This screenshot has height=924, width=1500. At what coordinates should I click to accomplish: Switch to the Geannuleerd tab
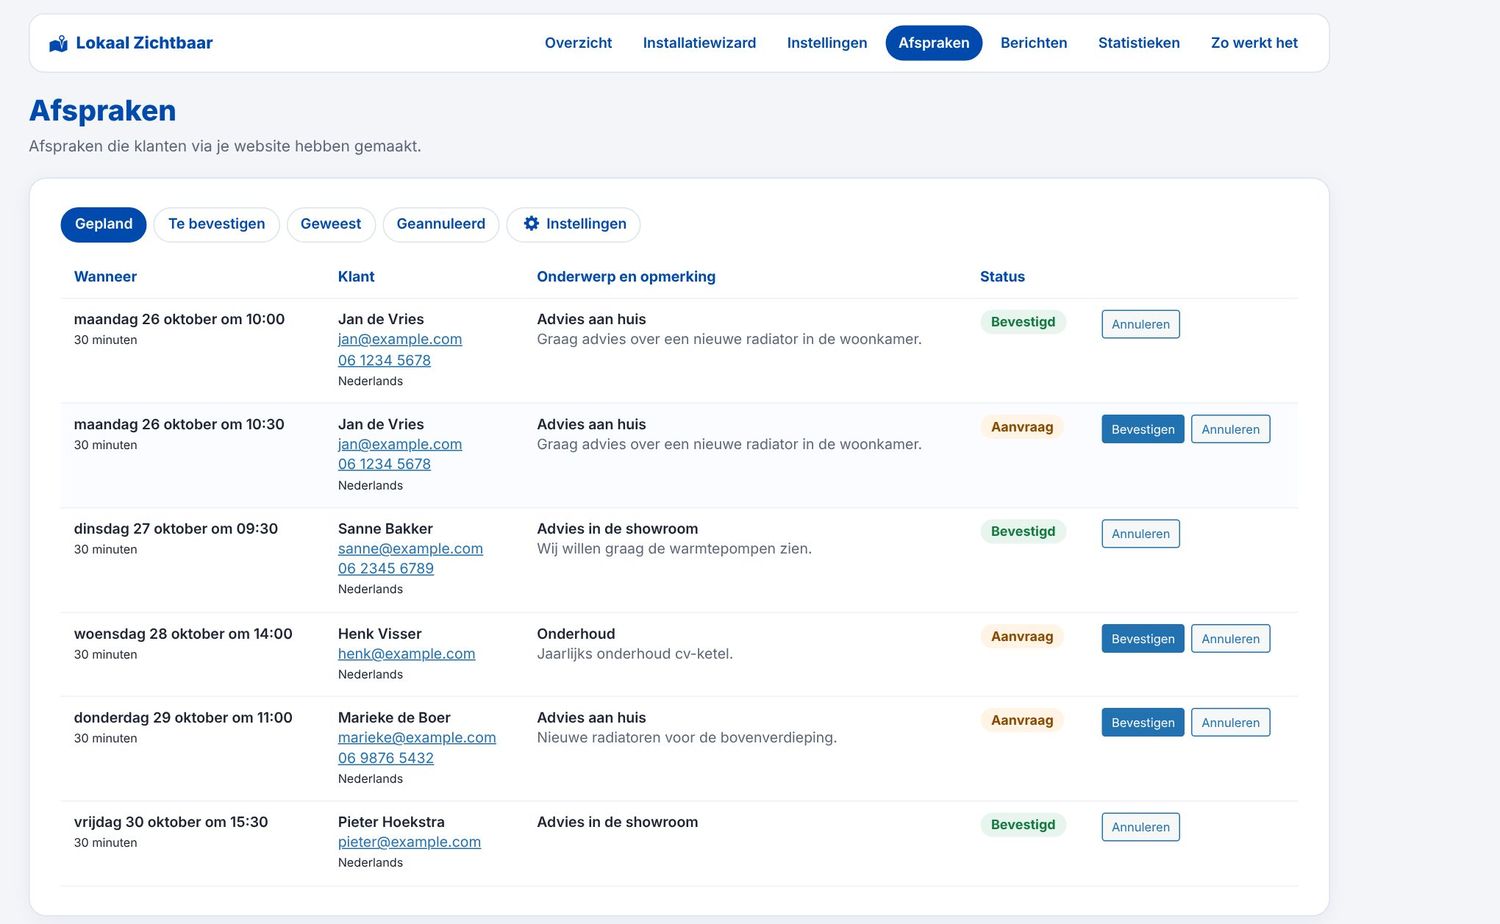441,224
